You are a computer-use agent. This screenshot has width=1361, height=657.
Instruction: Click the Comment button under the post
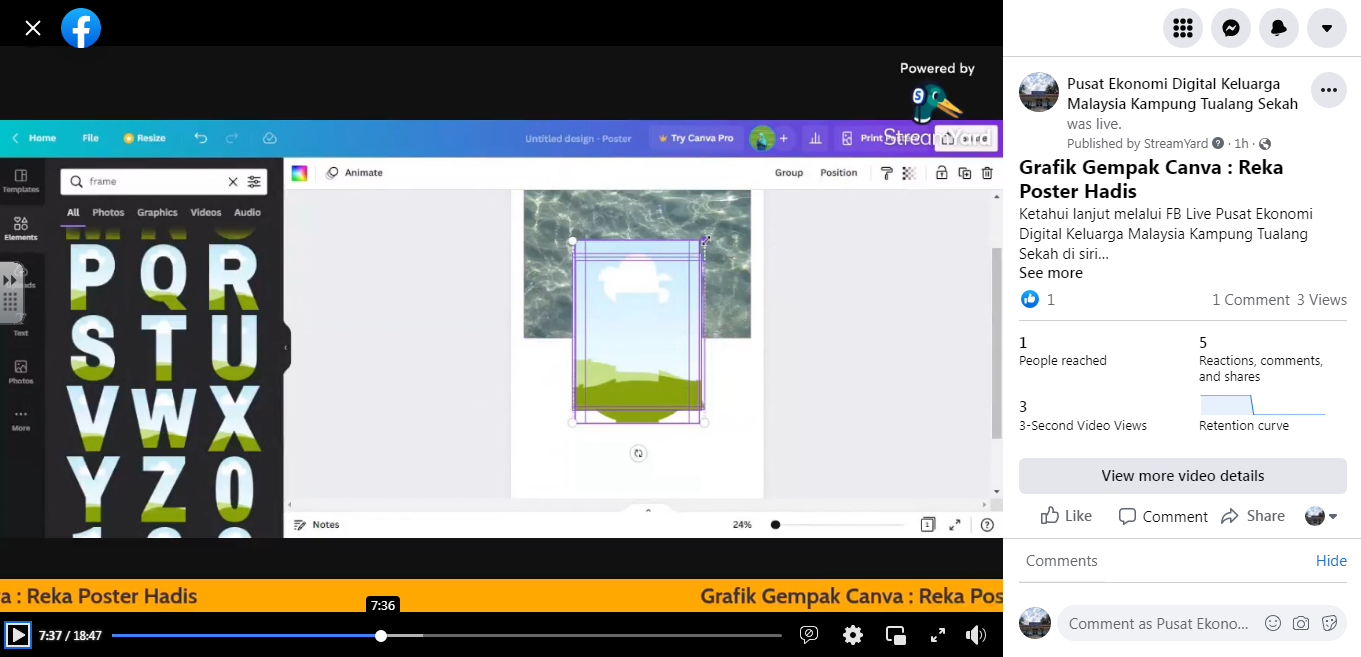tap(1163, 516)
